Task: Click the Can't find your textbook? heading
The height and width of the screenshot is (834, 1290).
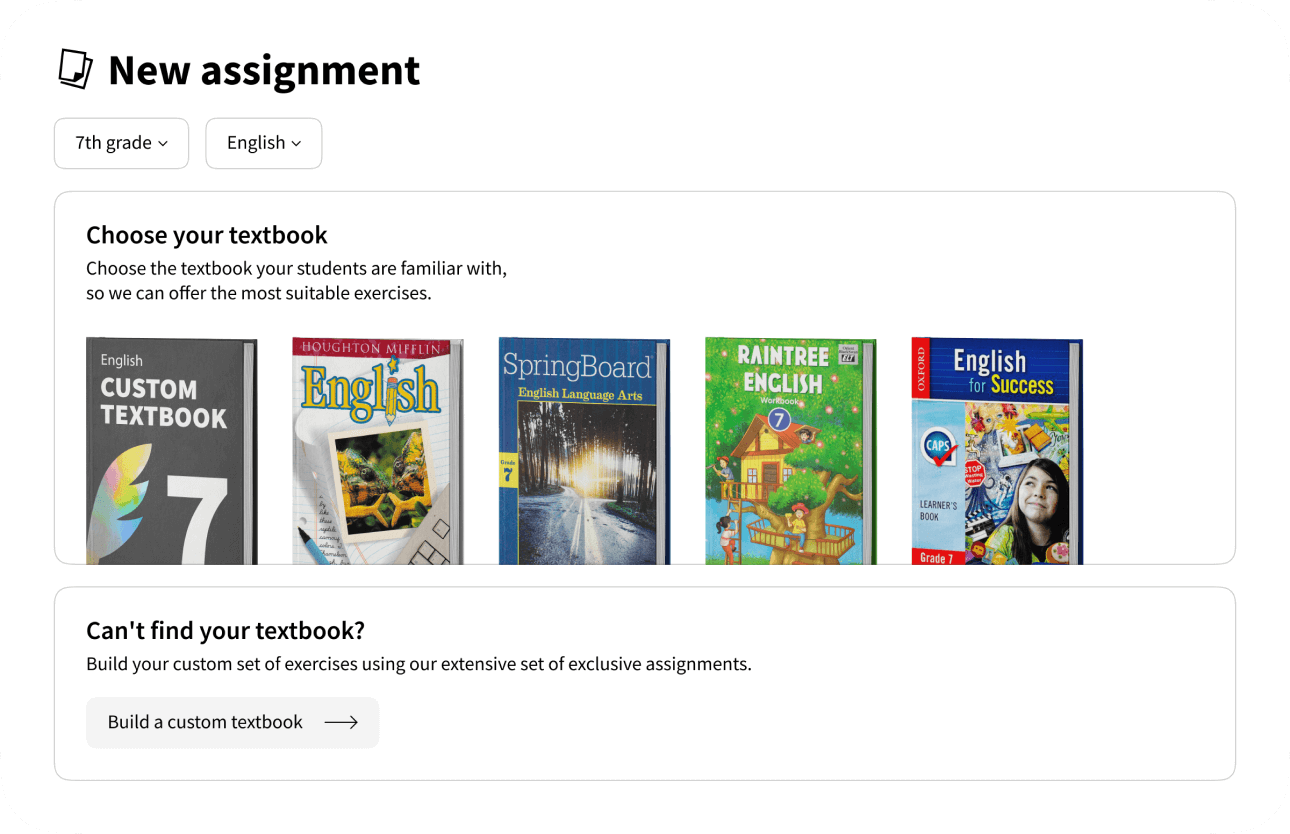Action: pyautogui.click(x=225, y=631)
